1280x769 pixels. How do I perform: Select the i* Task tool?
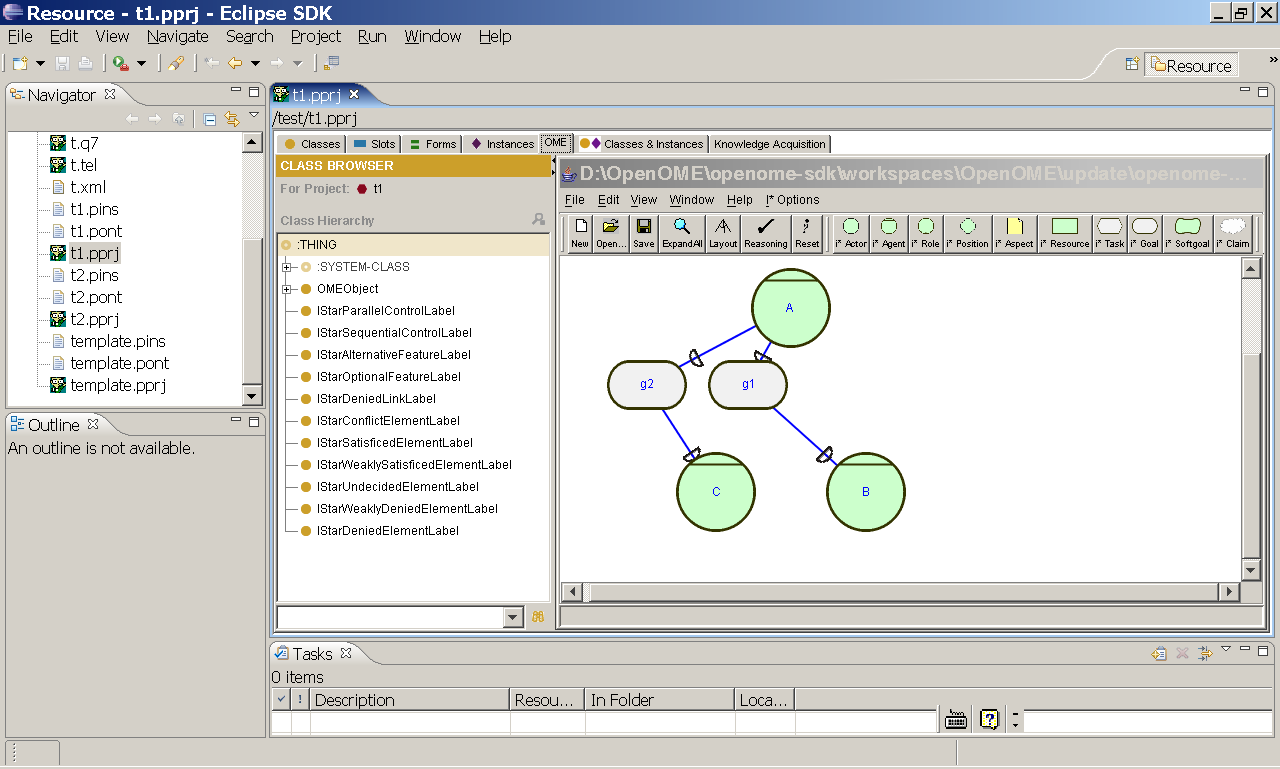coord(1110,232)
